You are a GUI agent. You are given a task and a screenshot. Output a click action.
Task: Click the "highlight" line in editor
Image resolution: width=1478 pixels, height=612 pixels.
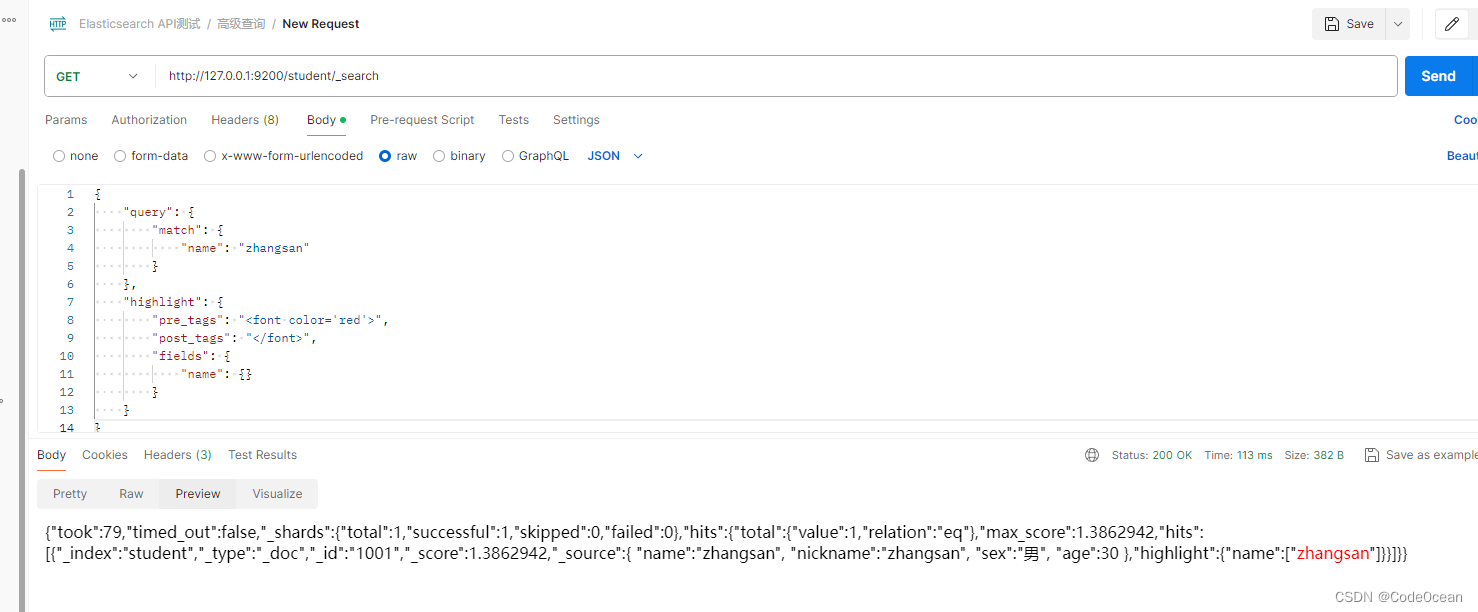click(173, 302)
